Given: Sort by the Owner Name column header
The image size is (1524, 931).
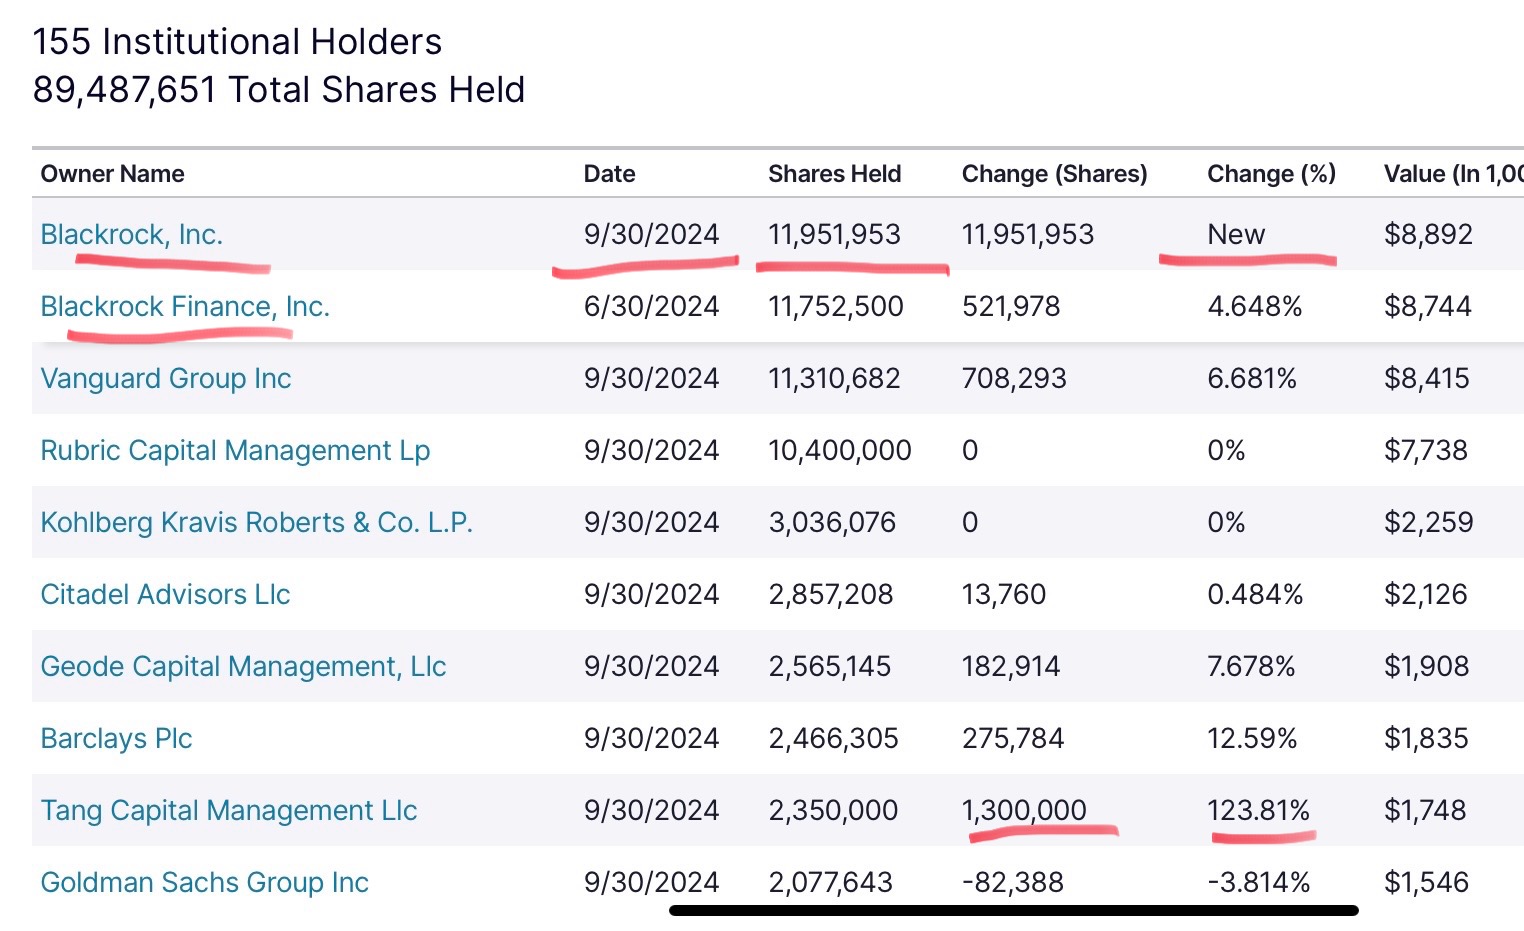Looking at the screenshot, I should click(112, 174).
